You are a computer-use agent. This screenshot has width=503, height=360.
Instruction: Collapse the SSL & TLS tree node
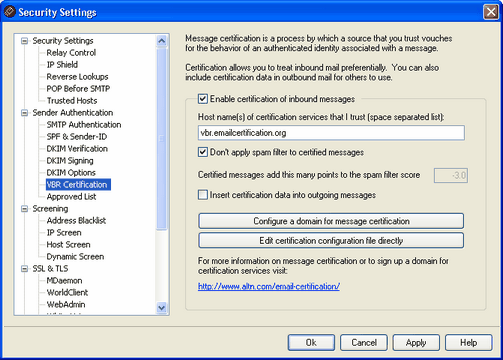point(24,269)
